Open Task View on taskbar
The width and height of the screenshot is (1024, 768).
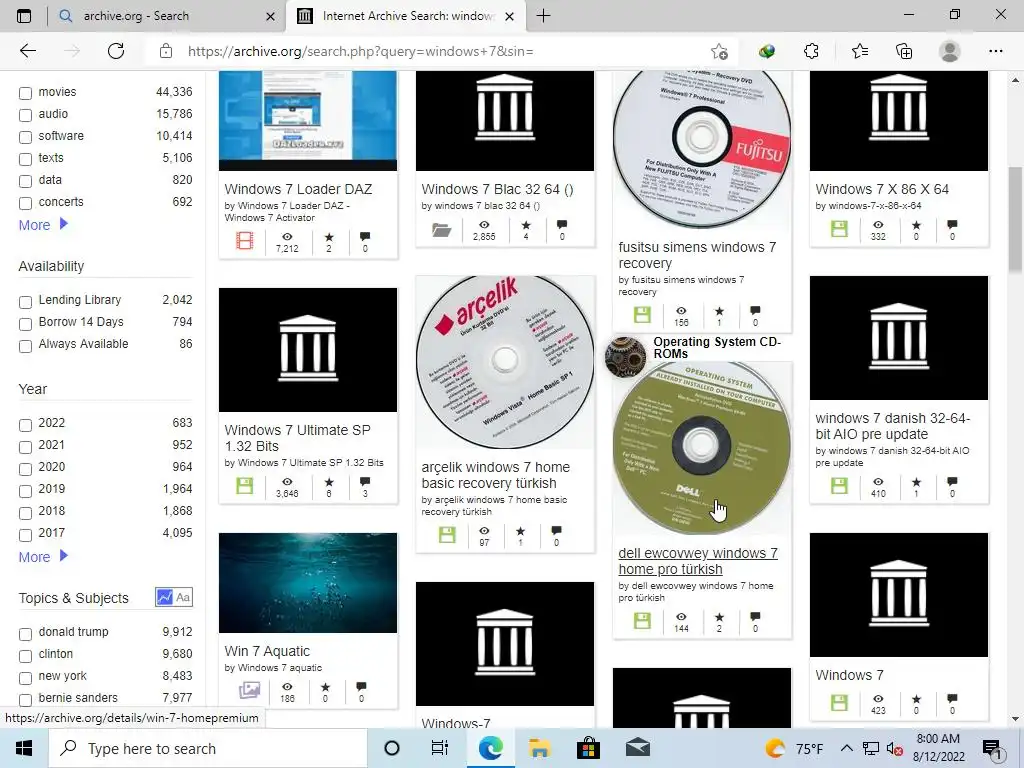tap(440, 748)
